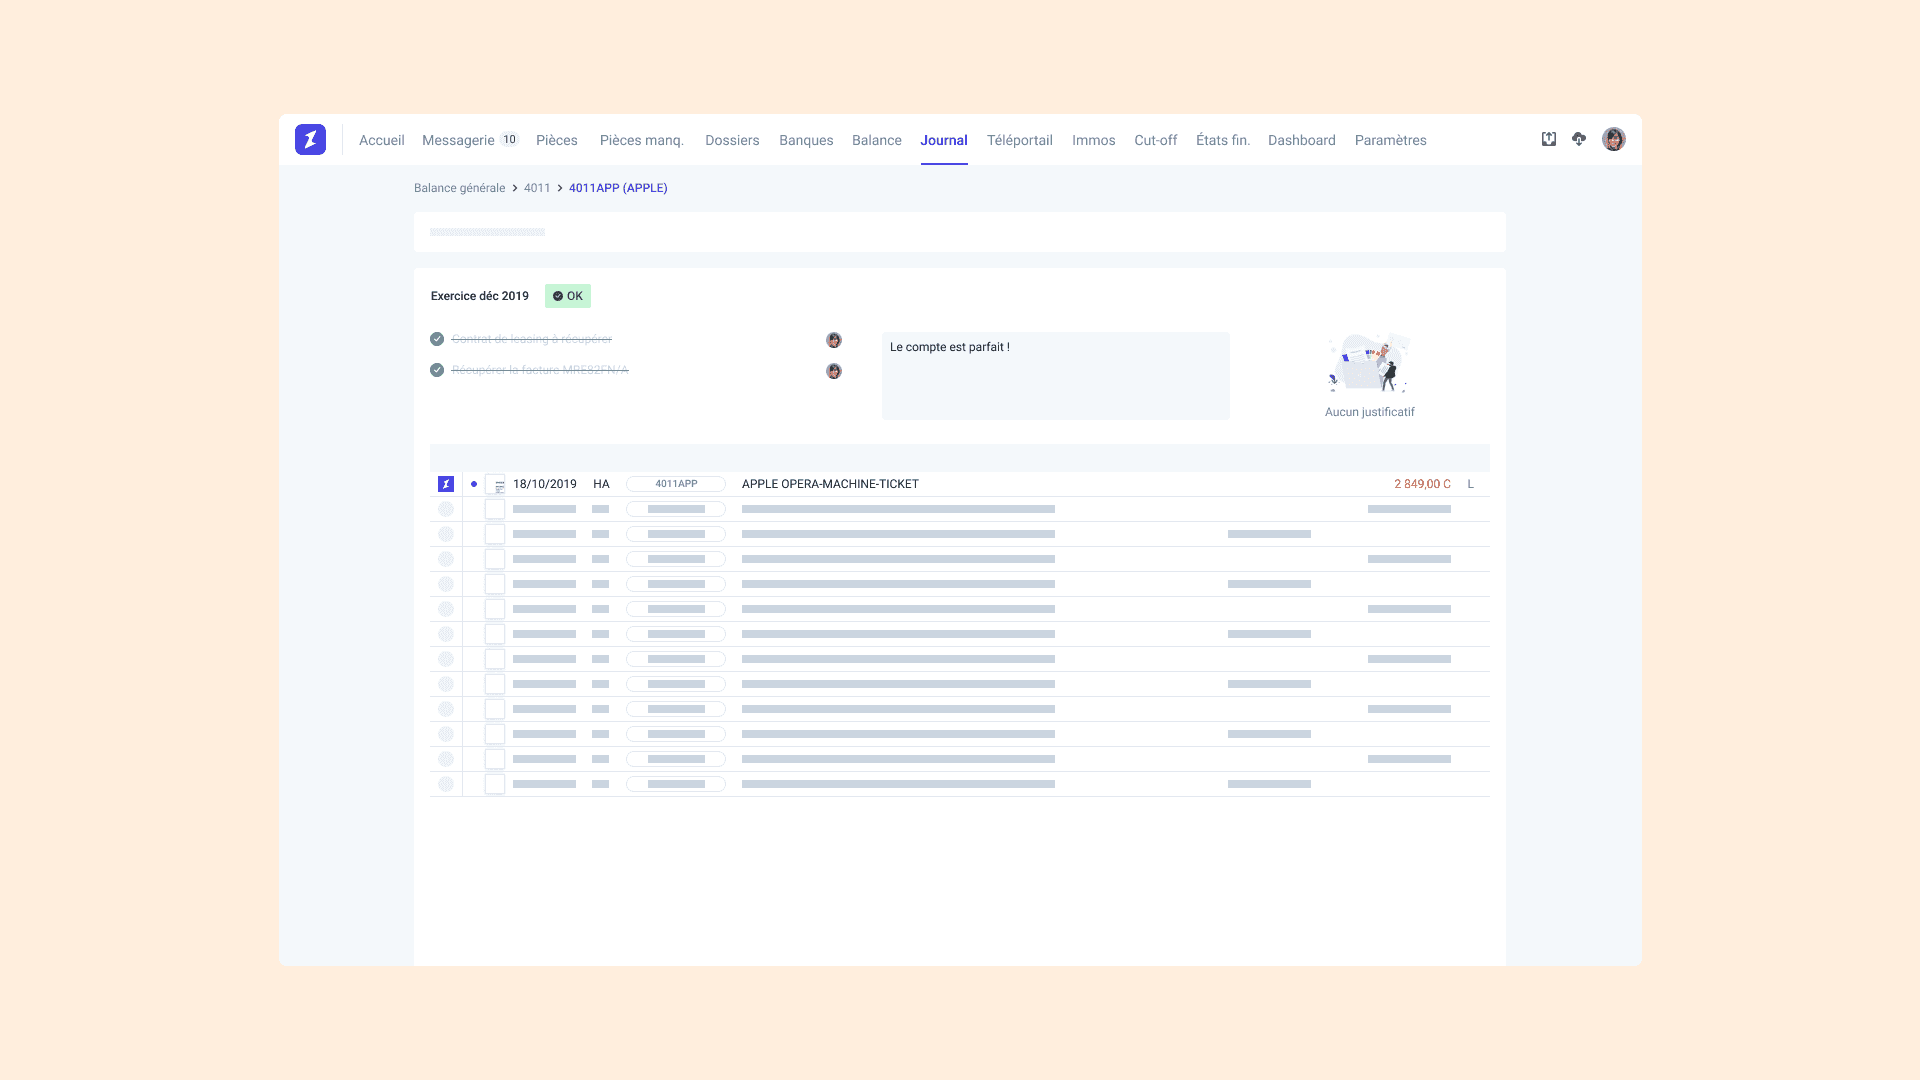Click the breadcrumb chevron after Balance générale
Image resolution: width=1920 pixels, height=1080 pixels.
515,188
